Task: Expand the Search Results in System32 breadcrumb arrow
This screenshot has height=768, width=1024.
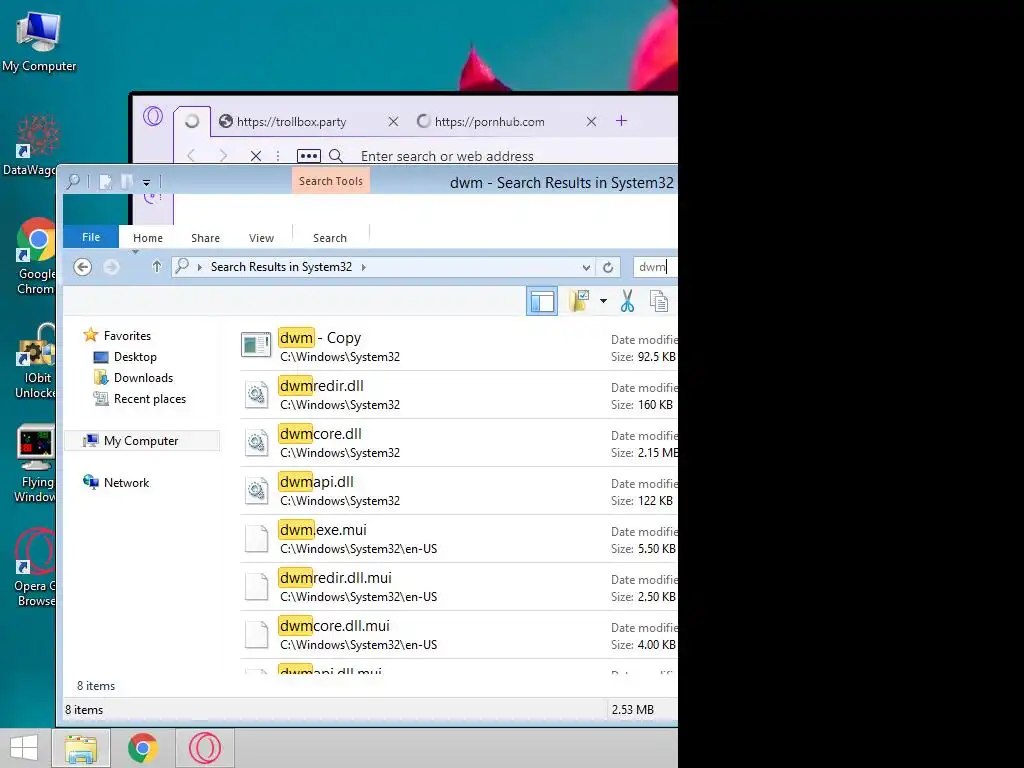Action: tap(364, 267)
